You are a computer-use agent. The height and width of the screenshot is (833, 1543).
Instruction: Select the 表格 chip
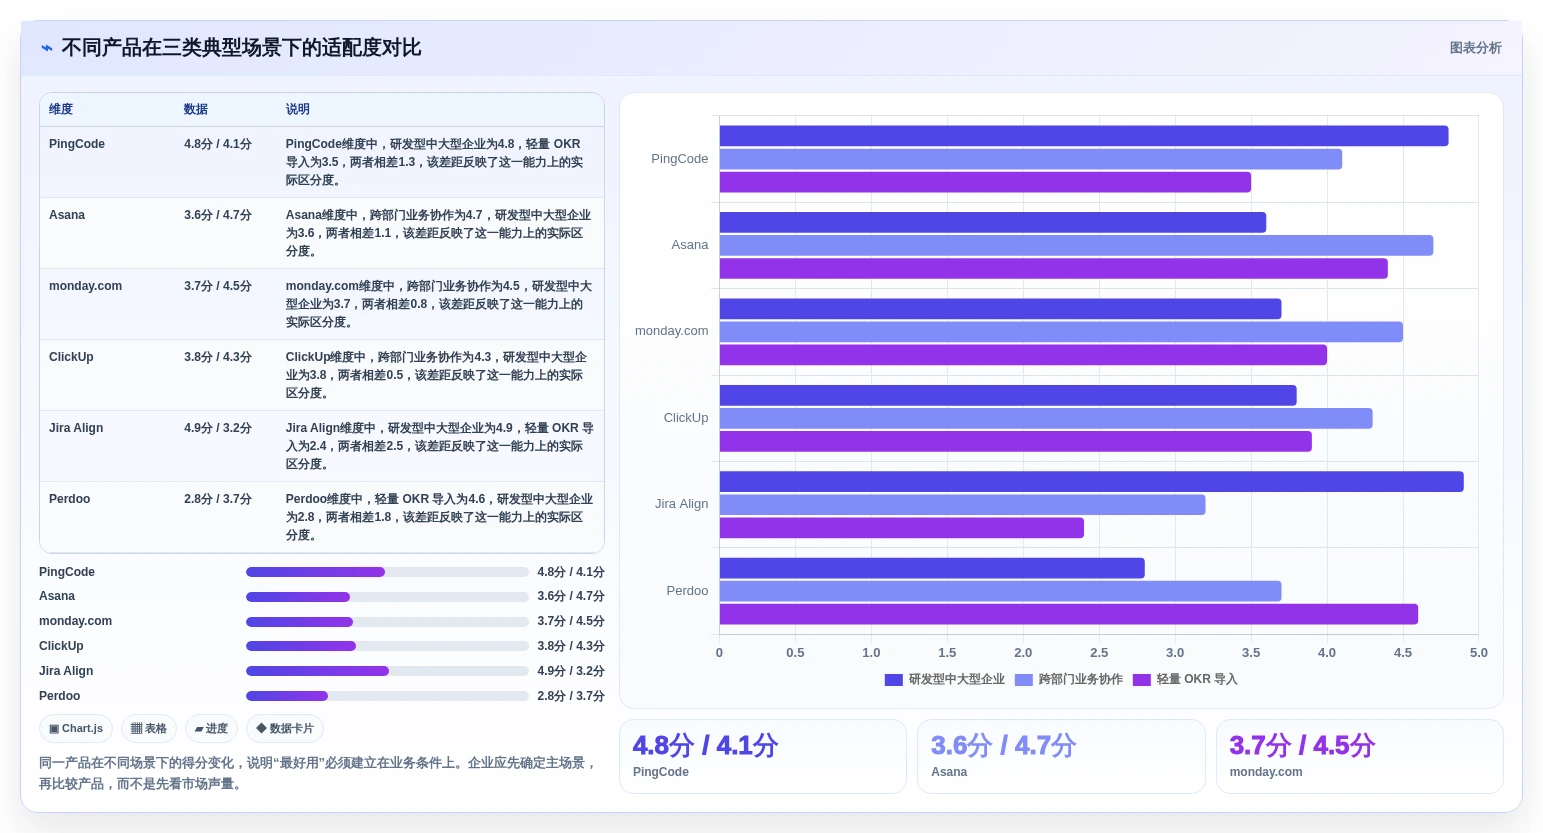(149, 728)
